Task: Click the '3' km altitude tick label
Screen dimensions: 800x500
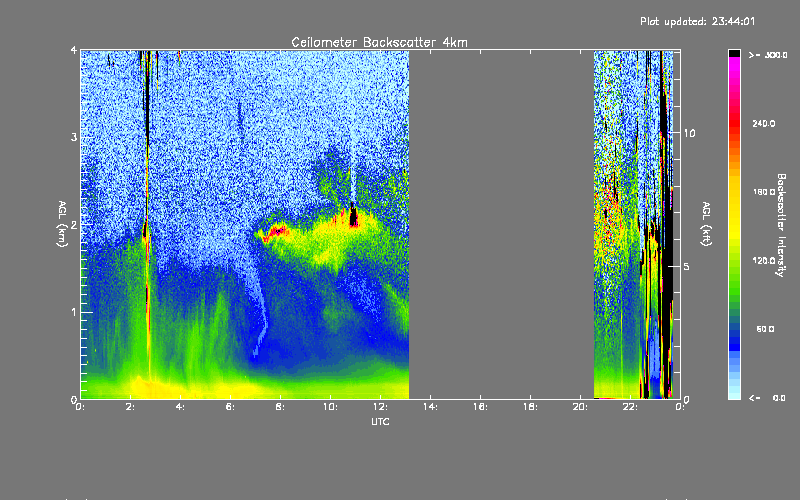Action: pyautogui.click(x=74, y=137)
